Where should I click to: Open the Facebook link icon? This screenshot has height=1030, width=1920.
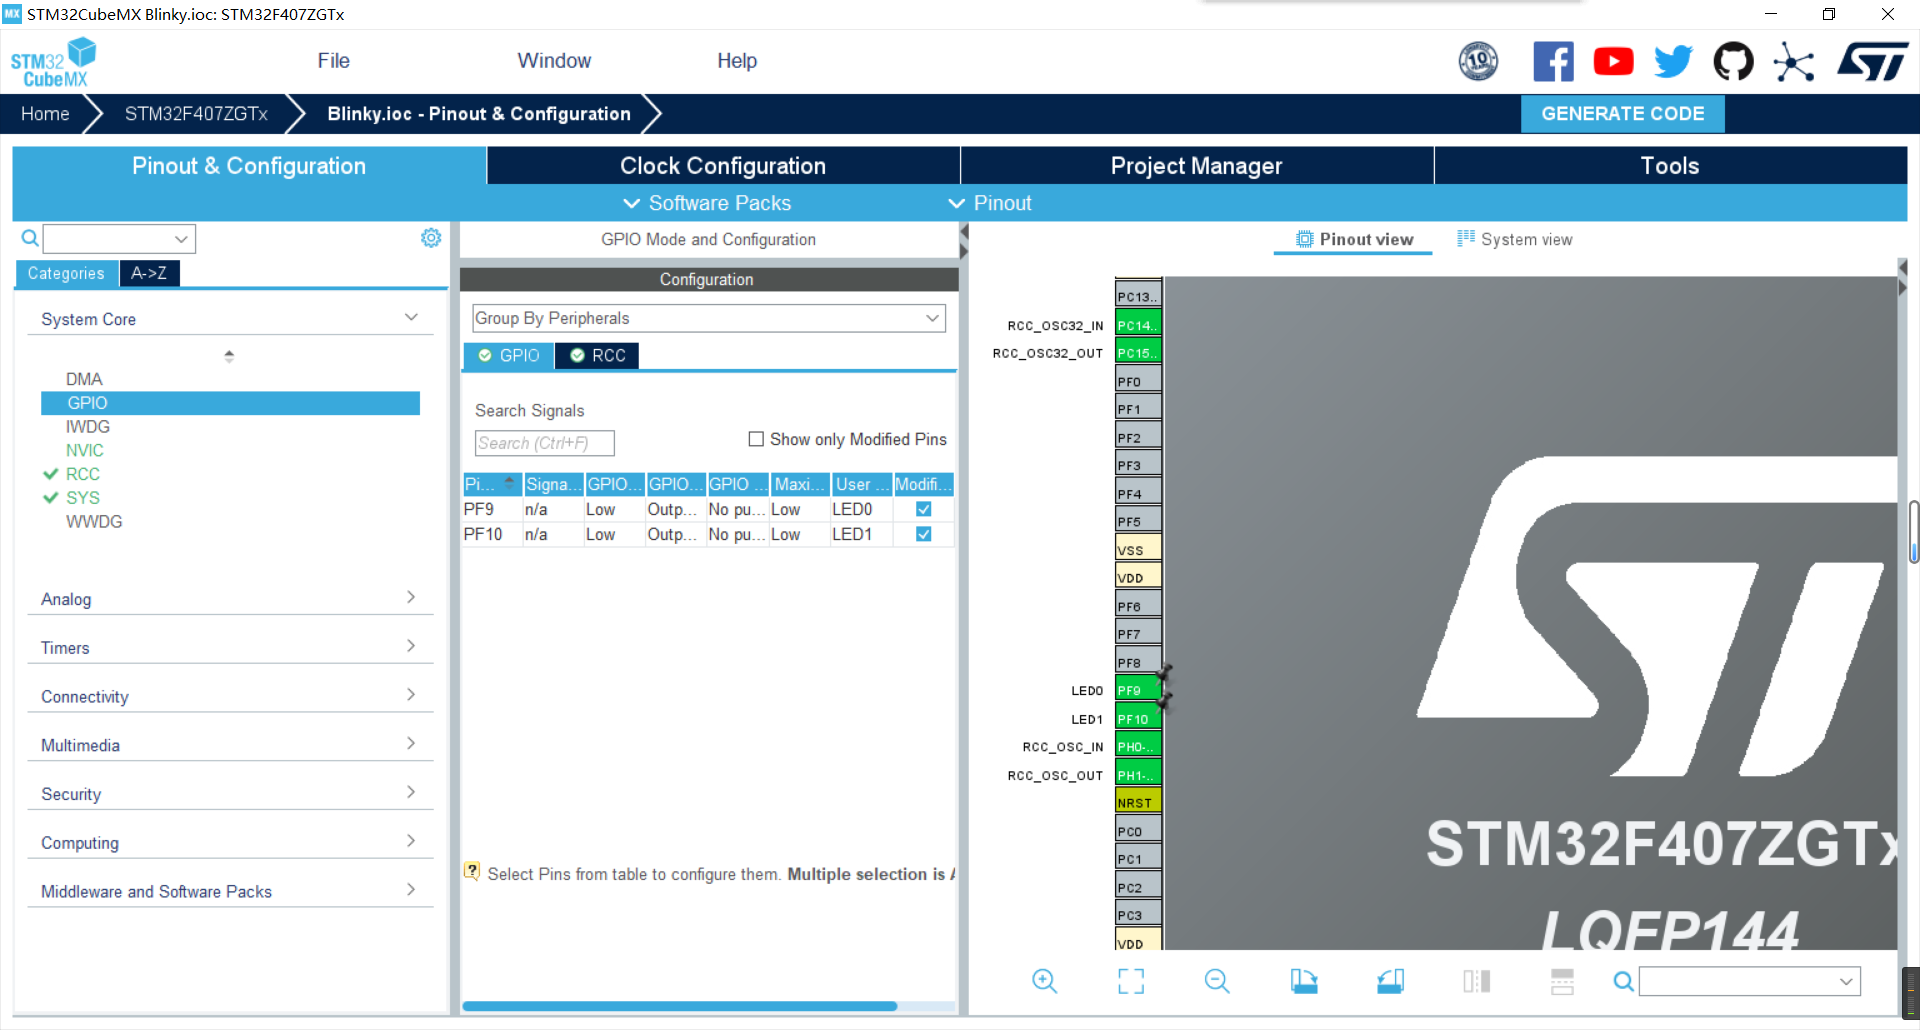[x=1553, y=62]
